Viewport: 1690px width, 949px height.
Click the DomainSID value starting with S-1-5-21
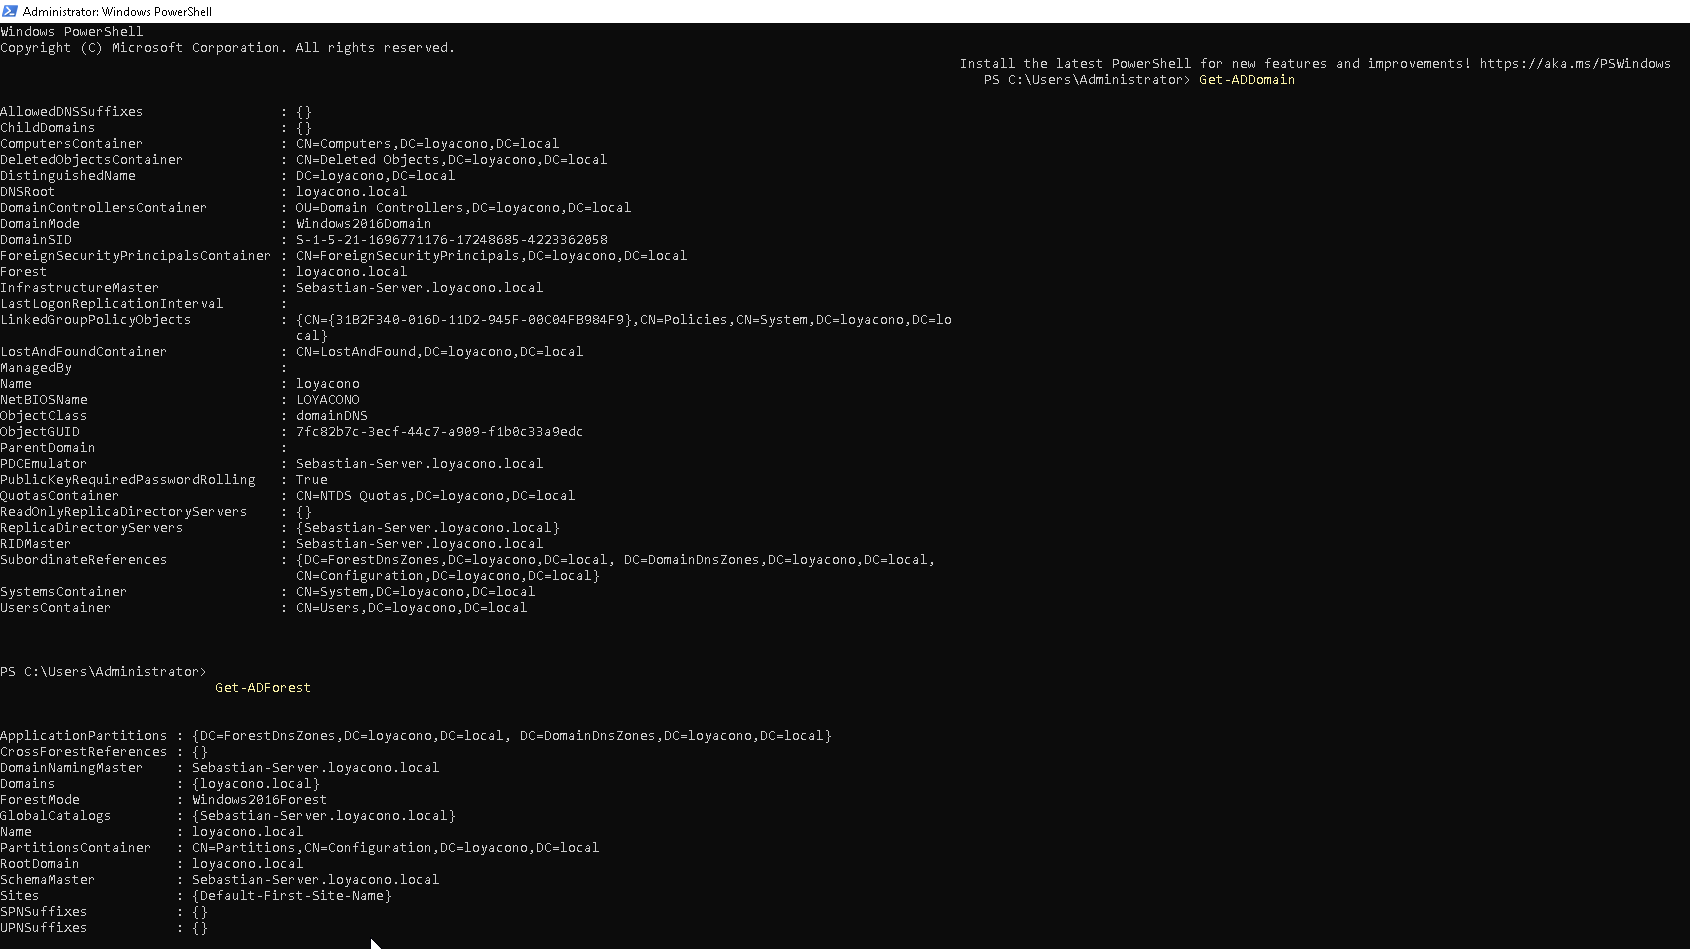451,240
